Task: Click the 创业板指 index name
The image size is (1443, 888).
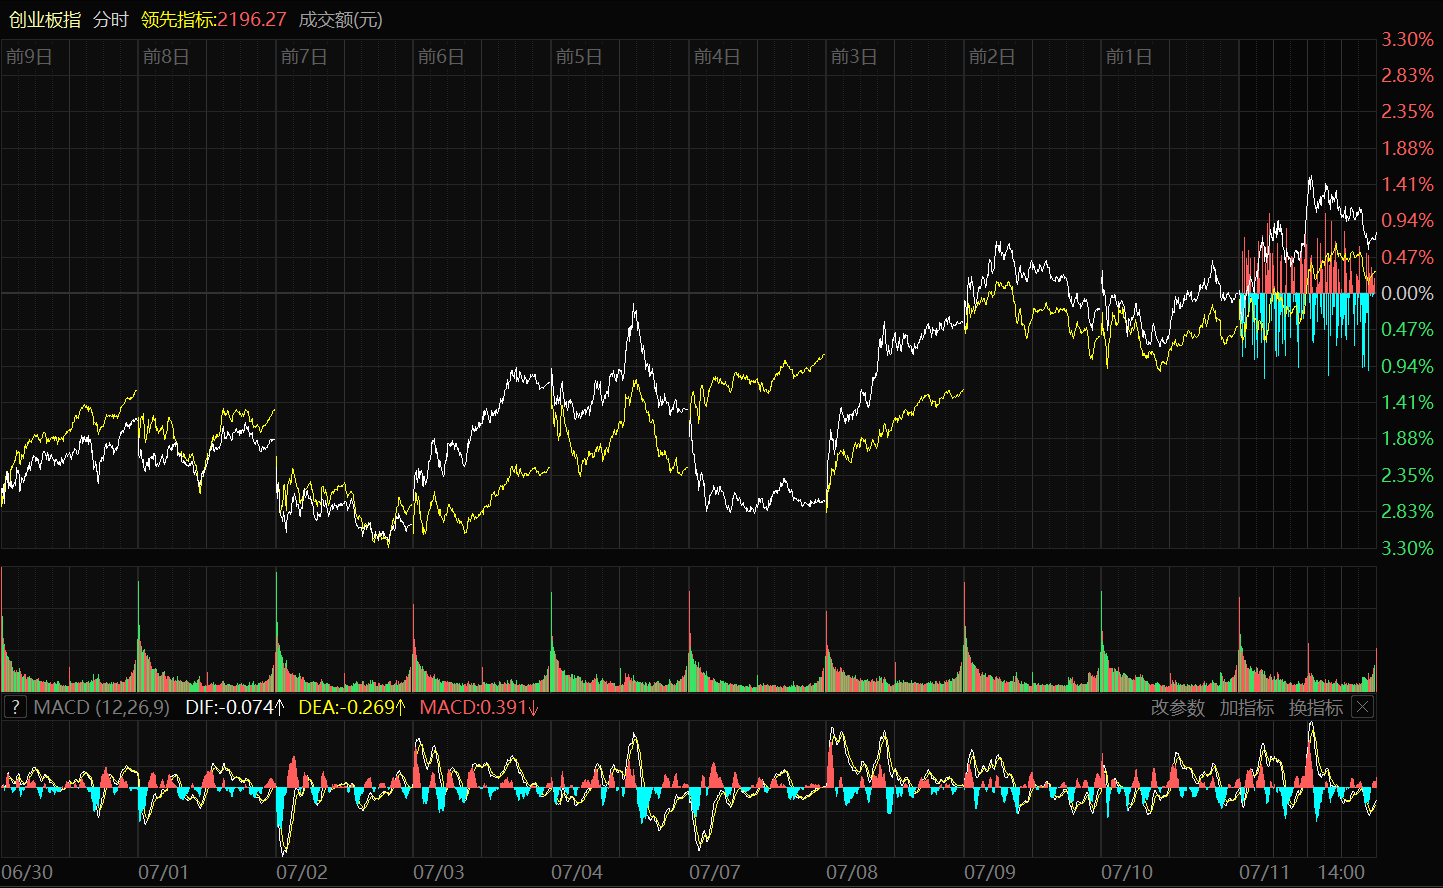Action: point(45,20)
